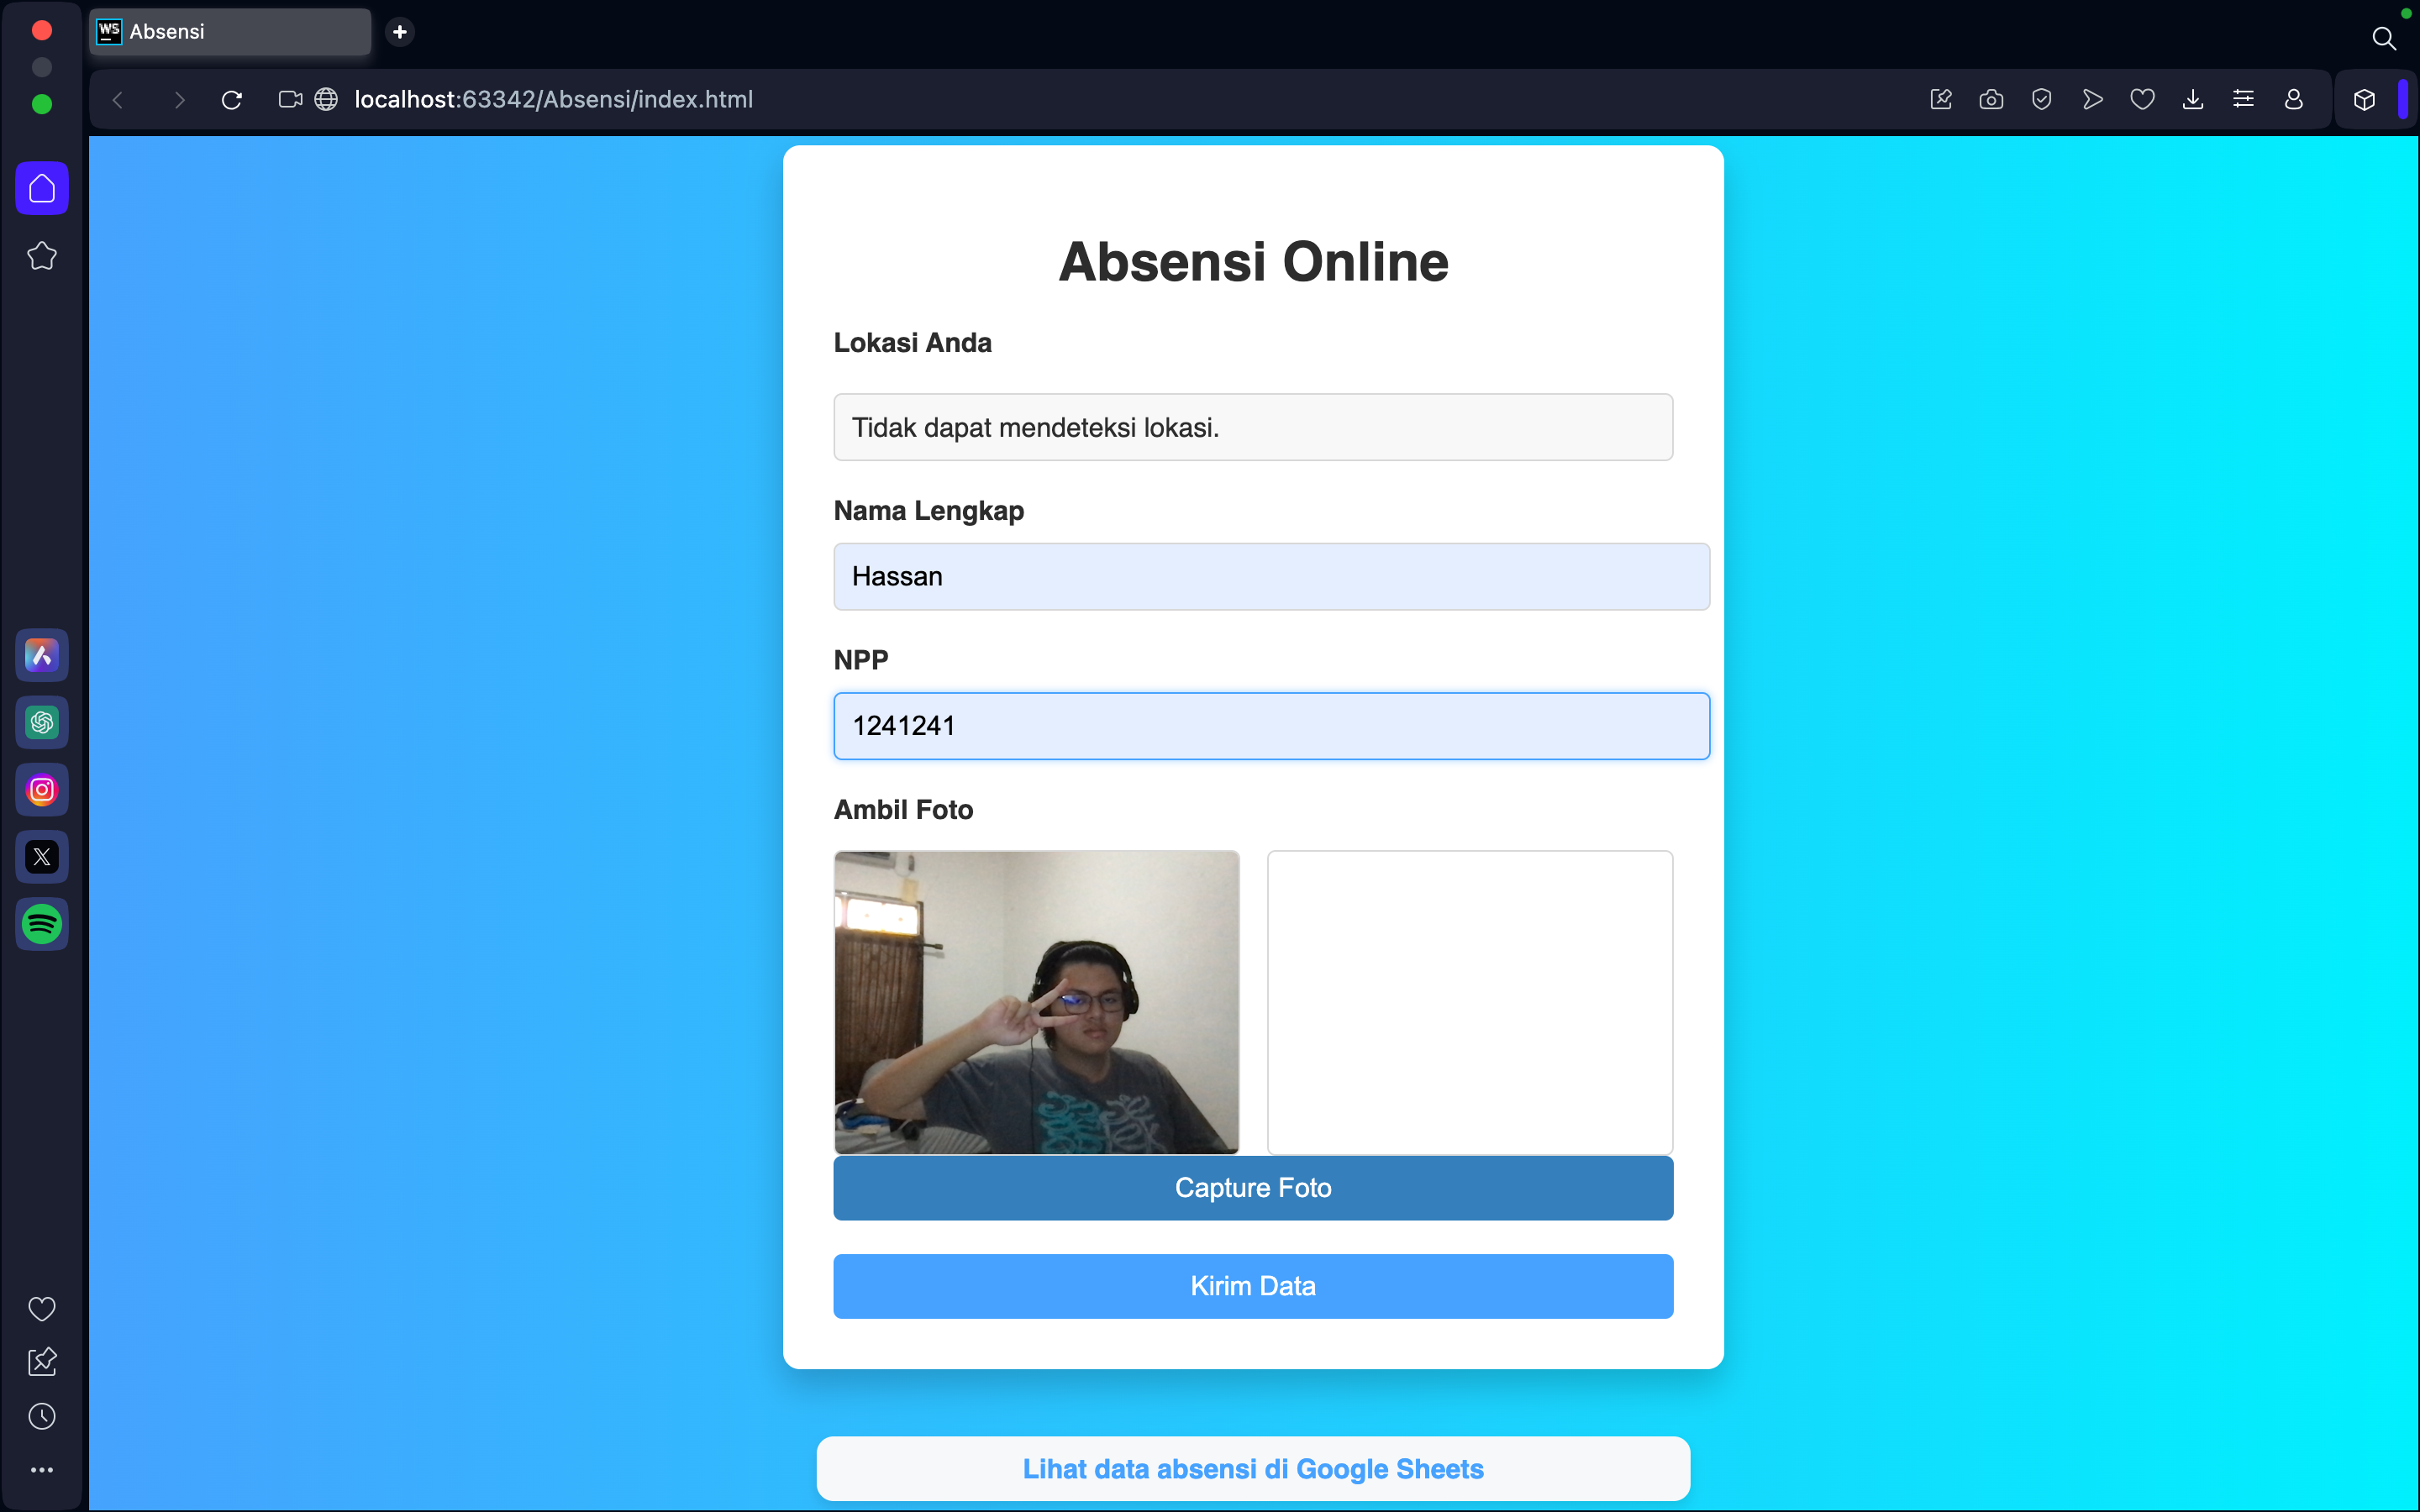Click the edit page icon in toolbar
The image size is (2420, 1512).
point(1941,99)
